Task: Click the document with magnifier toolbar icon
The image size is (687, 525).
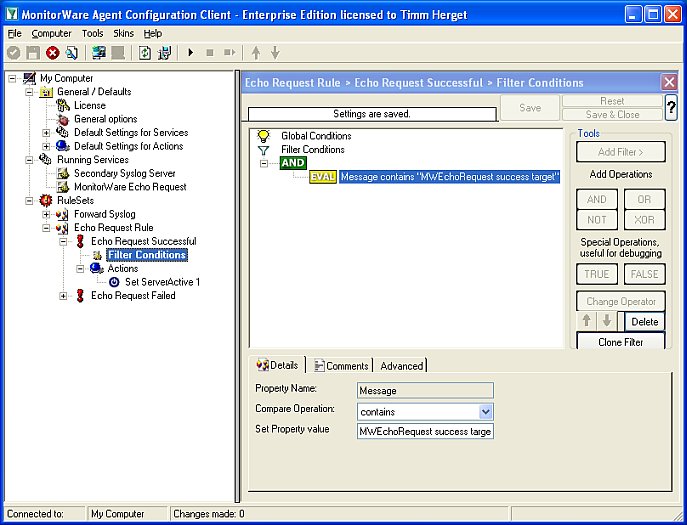Action: 72,53
